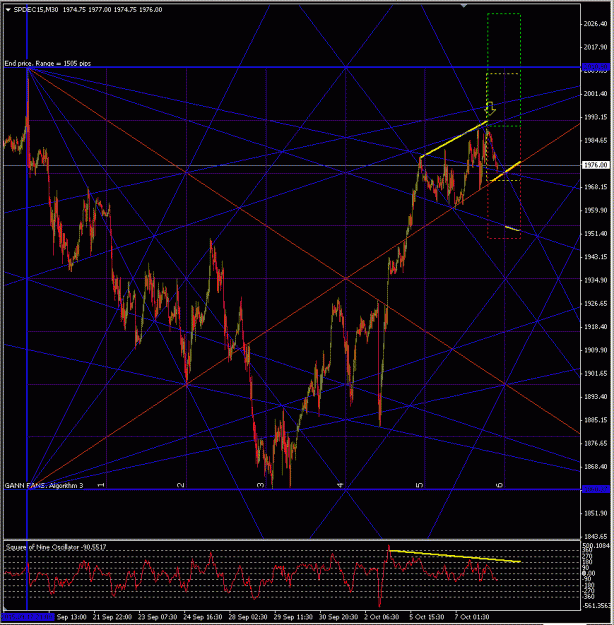The height and width of the screenshot is (625, 614).
Task: Click the 1893.40 price scale value
Action: pos(595,397)
